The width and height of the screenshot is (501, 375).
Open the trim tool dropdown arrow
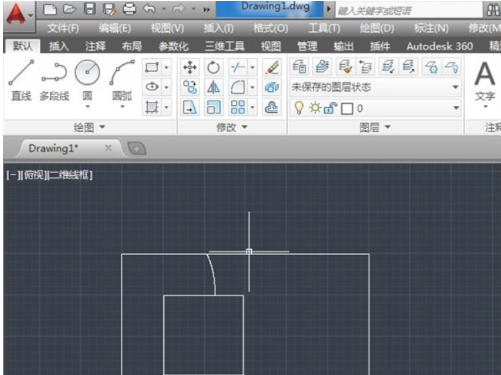(x=252, y=68)
